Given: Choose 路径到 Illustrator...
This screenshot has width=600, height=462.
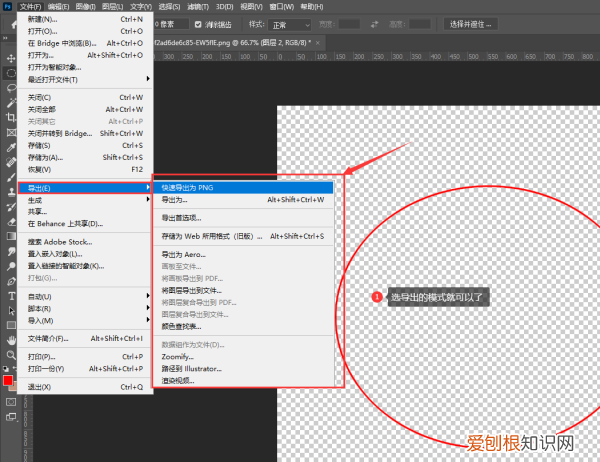Looking at the screenshot, I should tap(243, 369).
